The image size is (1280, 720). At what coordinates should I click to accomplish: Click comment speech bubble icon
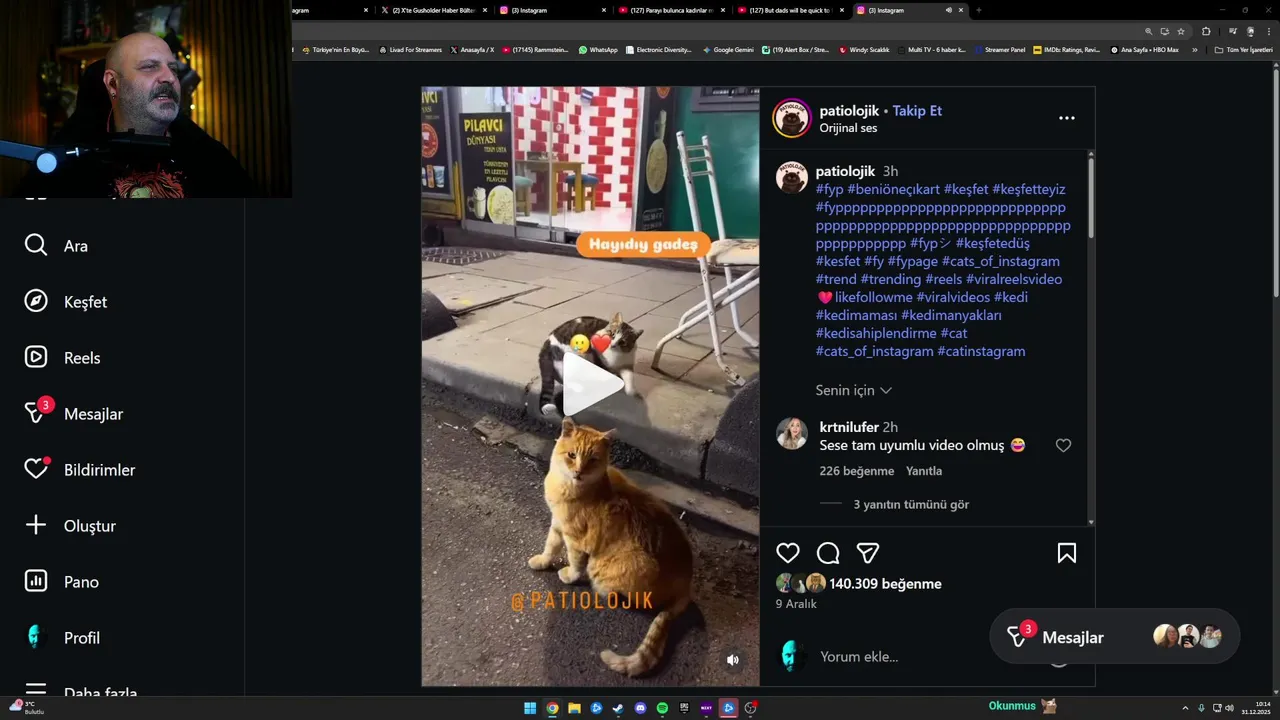click(828, 553)
